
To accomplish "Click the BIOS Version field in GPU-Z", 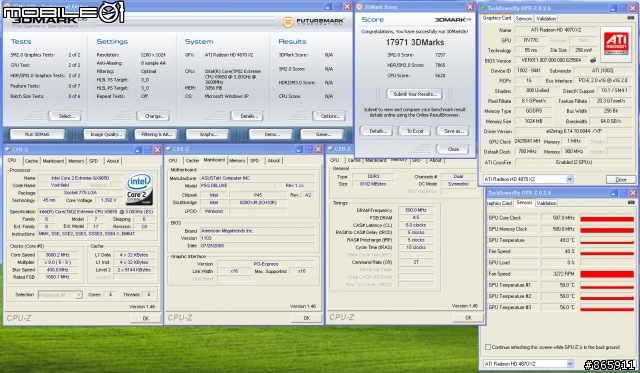I will tap(551, 60).
